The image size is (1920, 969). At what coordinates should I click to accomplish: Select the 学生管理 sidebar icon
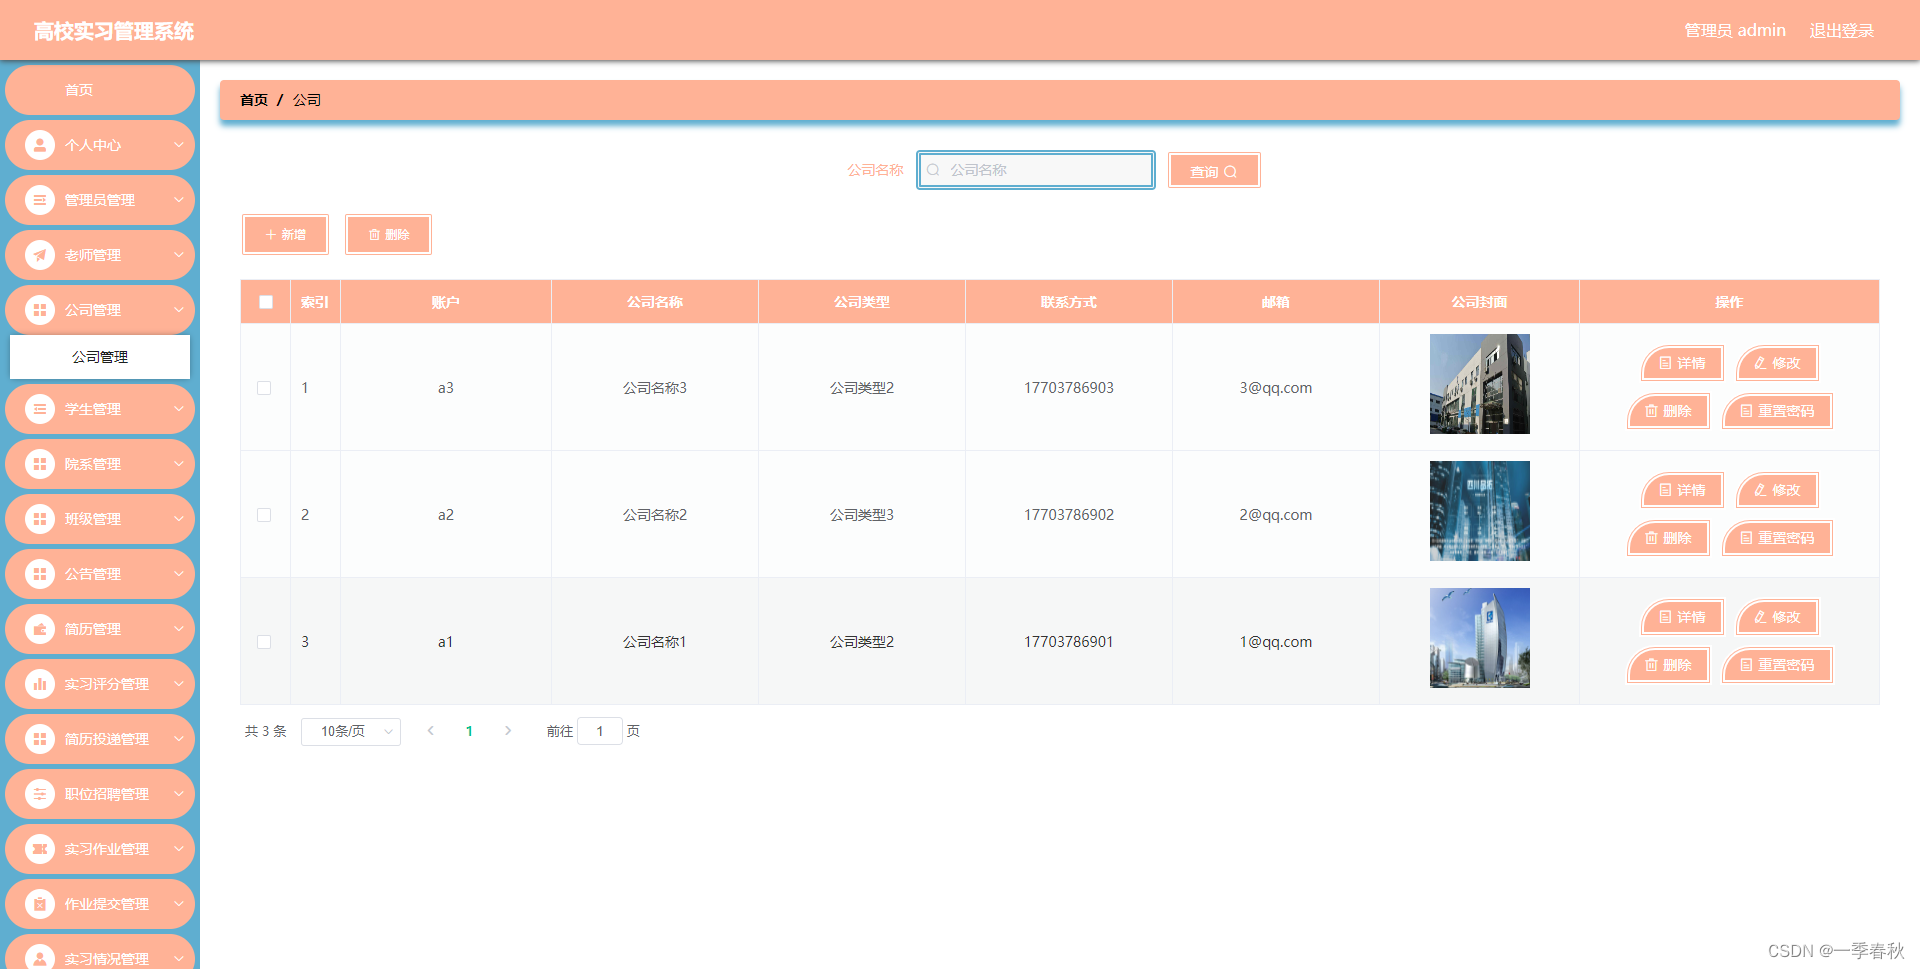click(x=40, y=409)
